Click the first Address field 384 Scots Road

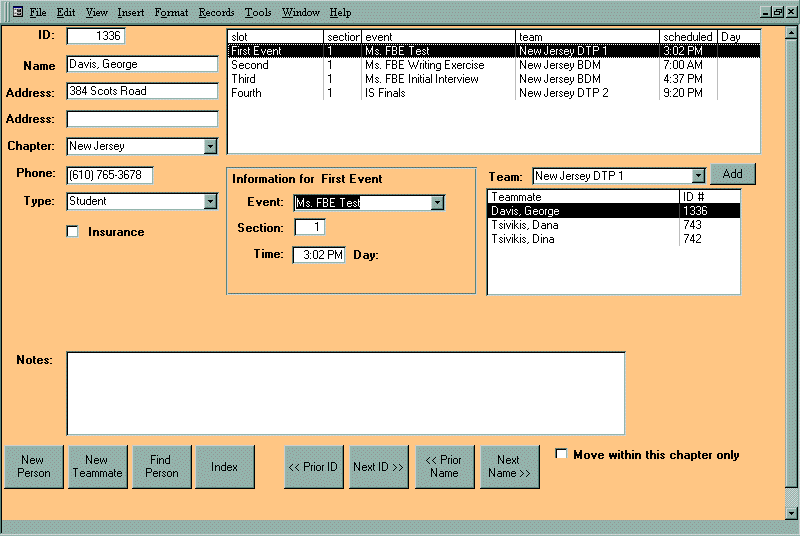(x=142, y=91)
